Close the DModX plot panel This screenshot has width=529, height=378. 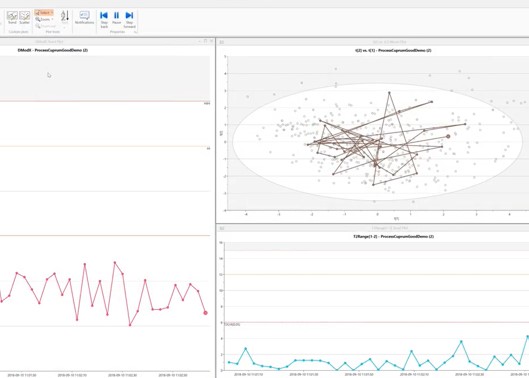click(212, 41)
